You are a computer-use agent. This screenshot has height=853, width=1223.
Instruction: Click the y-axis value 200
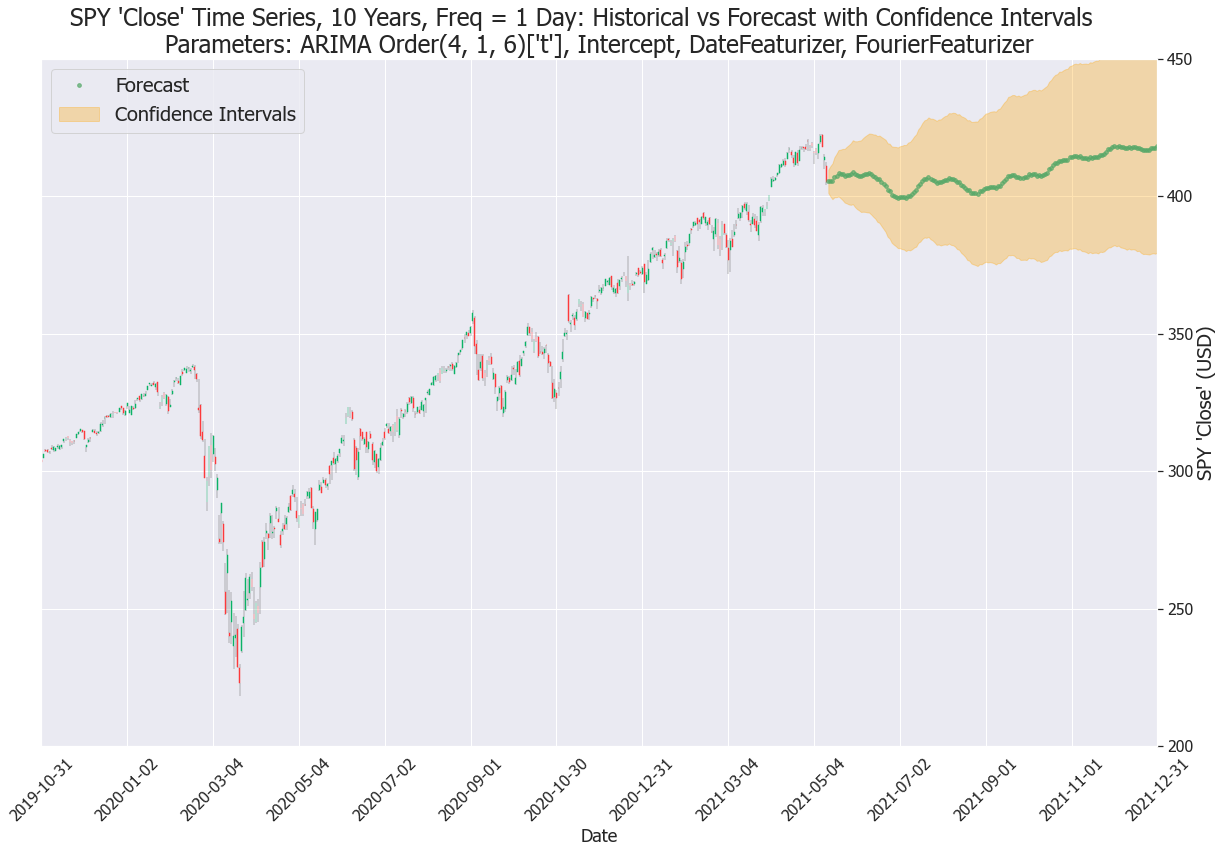click(x=1180, y=746)
